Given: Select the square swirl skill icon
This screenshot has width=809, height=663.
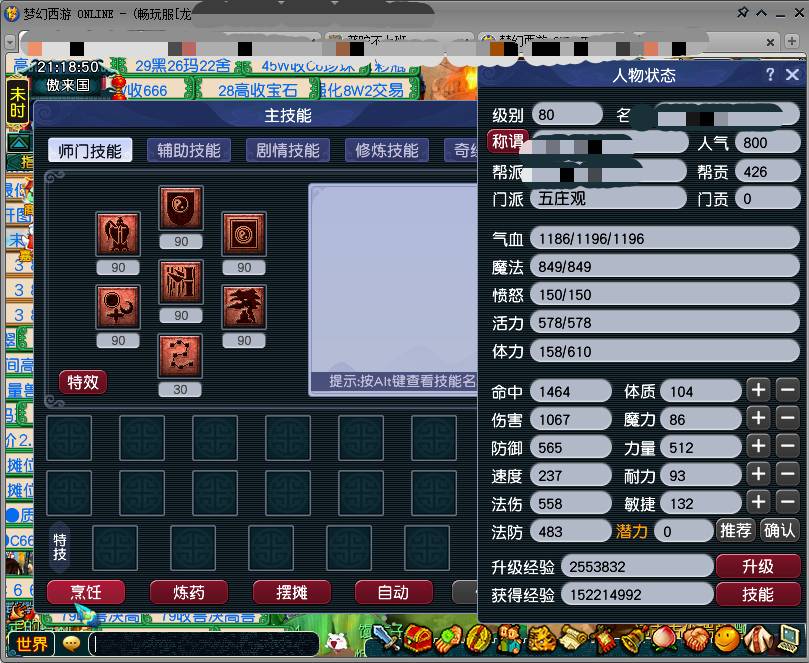Looking at the screenshot, I should [x=244, y=234].
